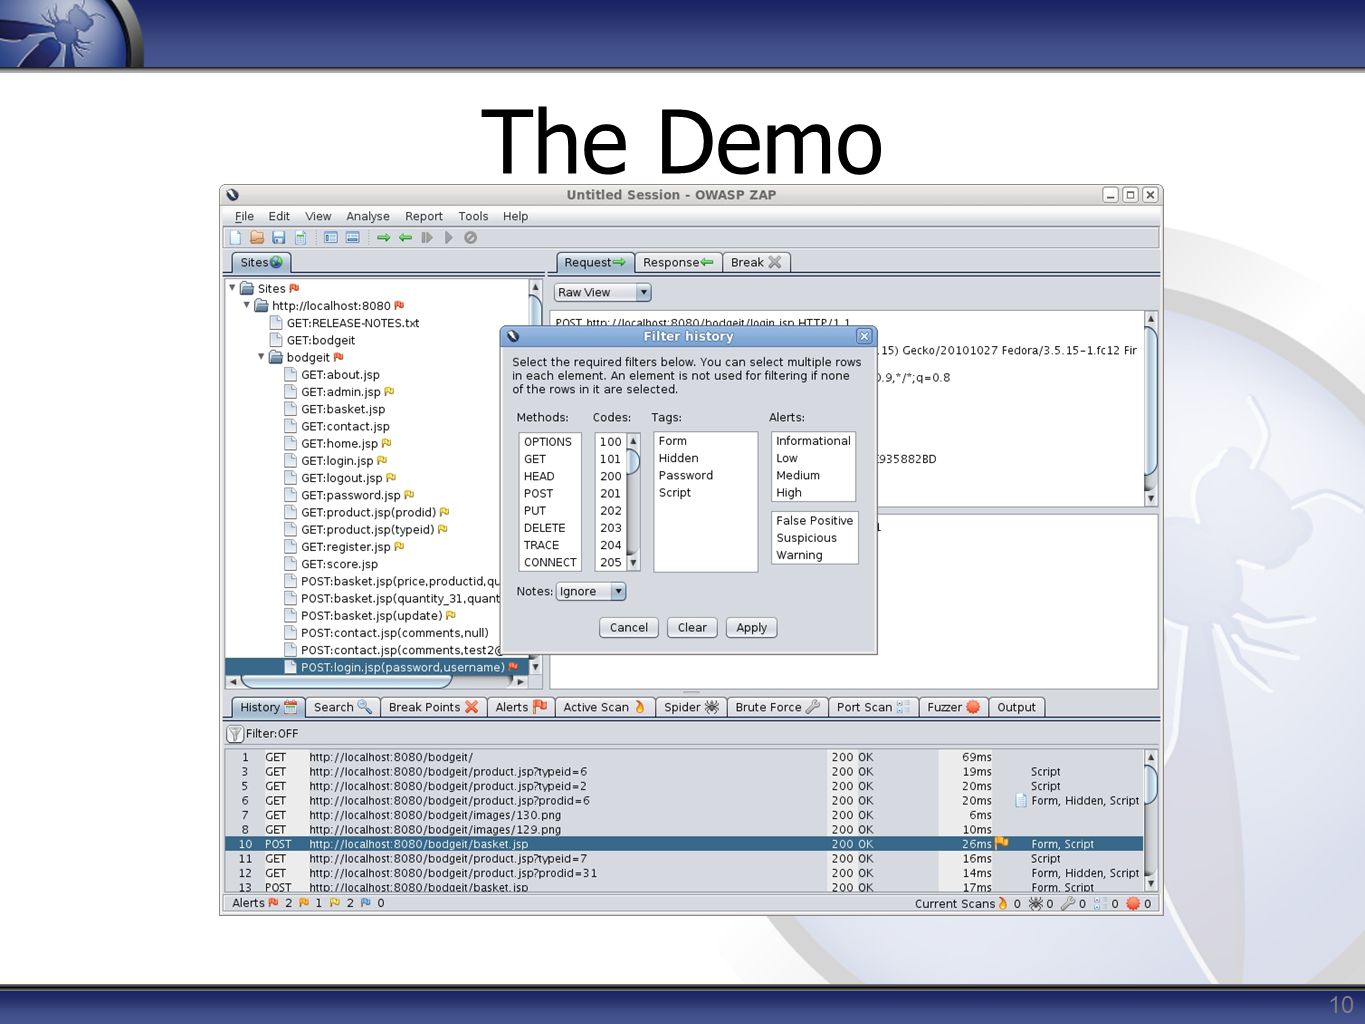Click Codes list scroll down arrow
The width and height of the screenshot is (1365, 1024).
point(633,563)
